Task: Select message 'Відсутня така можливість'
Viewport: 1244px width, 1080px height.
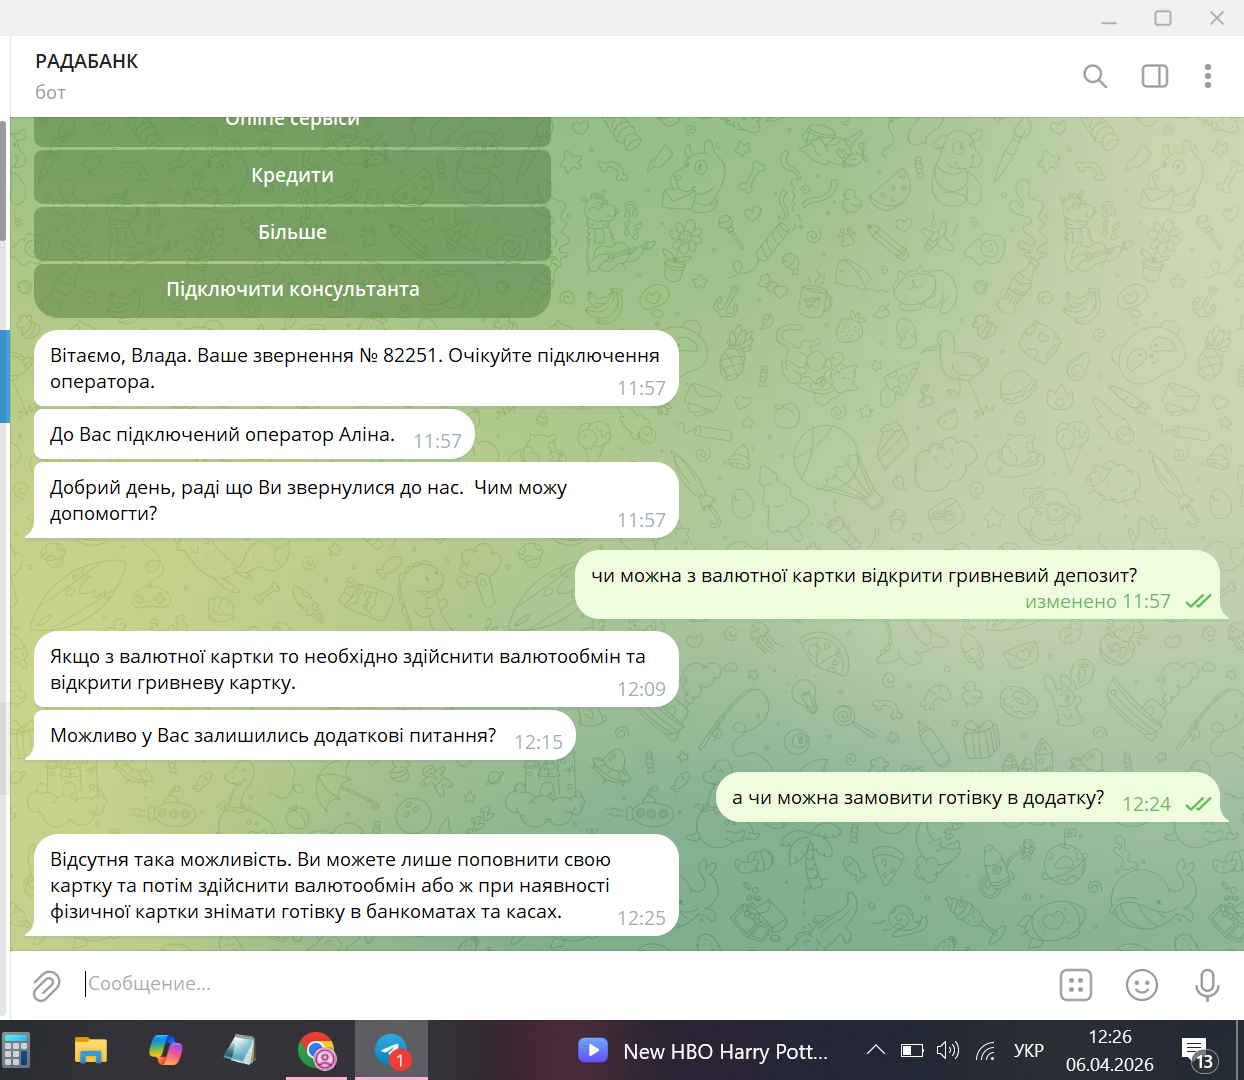Action: (356, 885)
